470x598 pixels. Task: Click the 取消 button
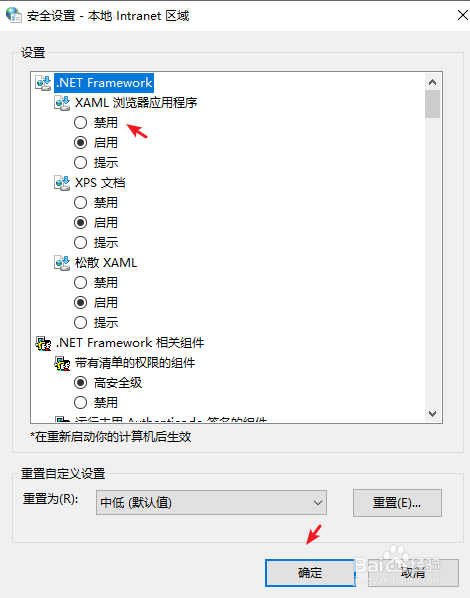413,573
